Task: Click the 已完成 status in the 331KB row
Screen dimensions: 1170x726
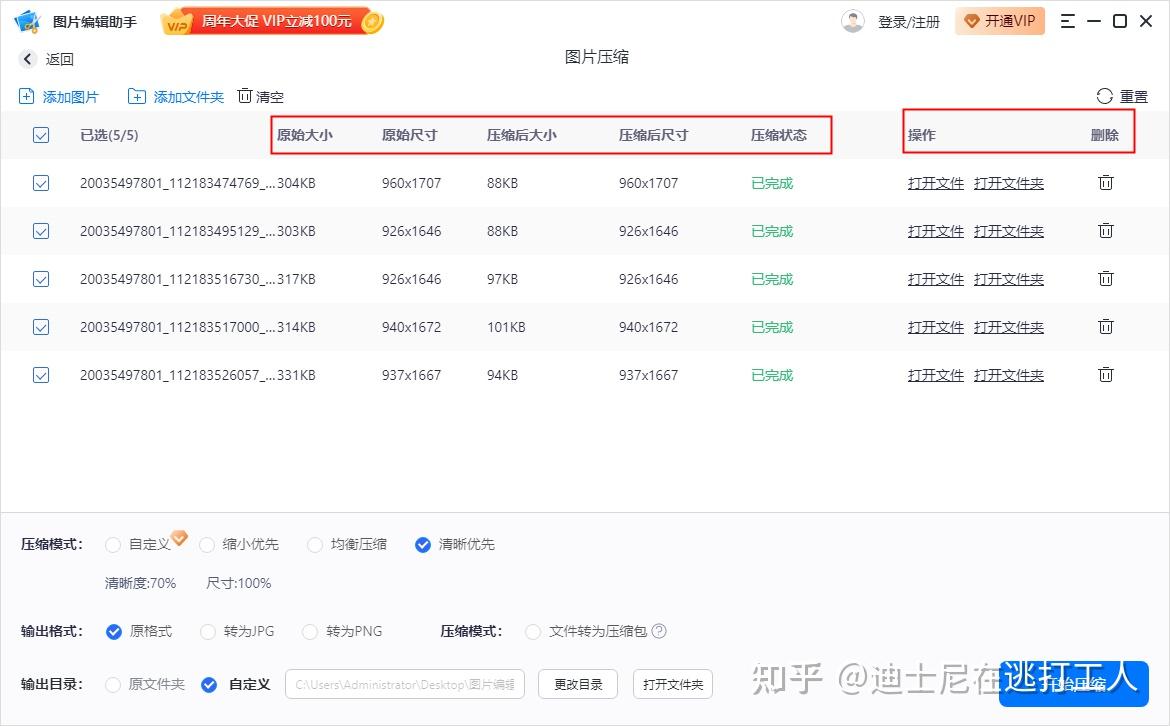Action: click(x=772, y=375)
